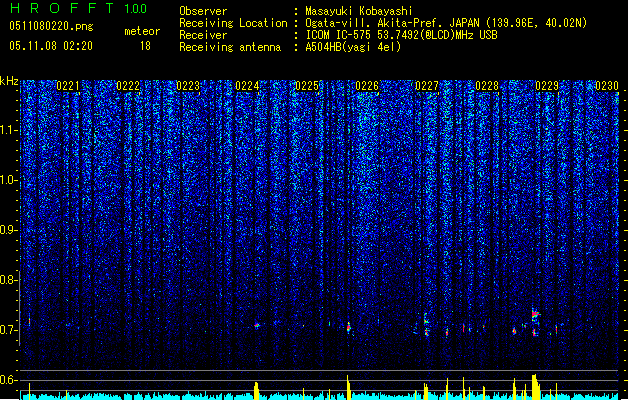Screen dimensions: 629x400
Task: Click the 0.6 frequency axis label
Action: 9,380
